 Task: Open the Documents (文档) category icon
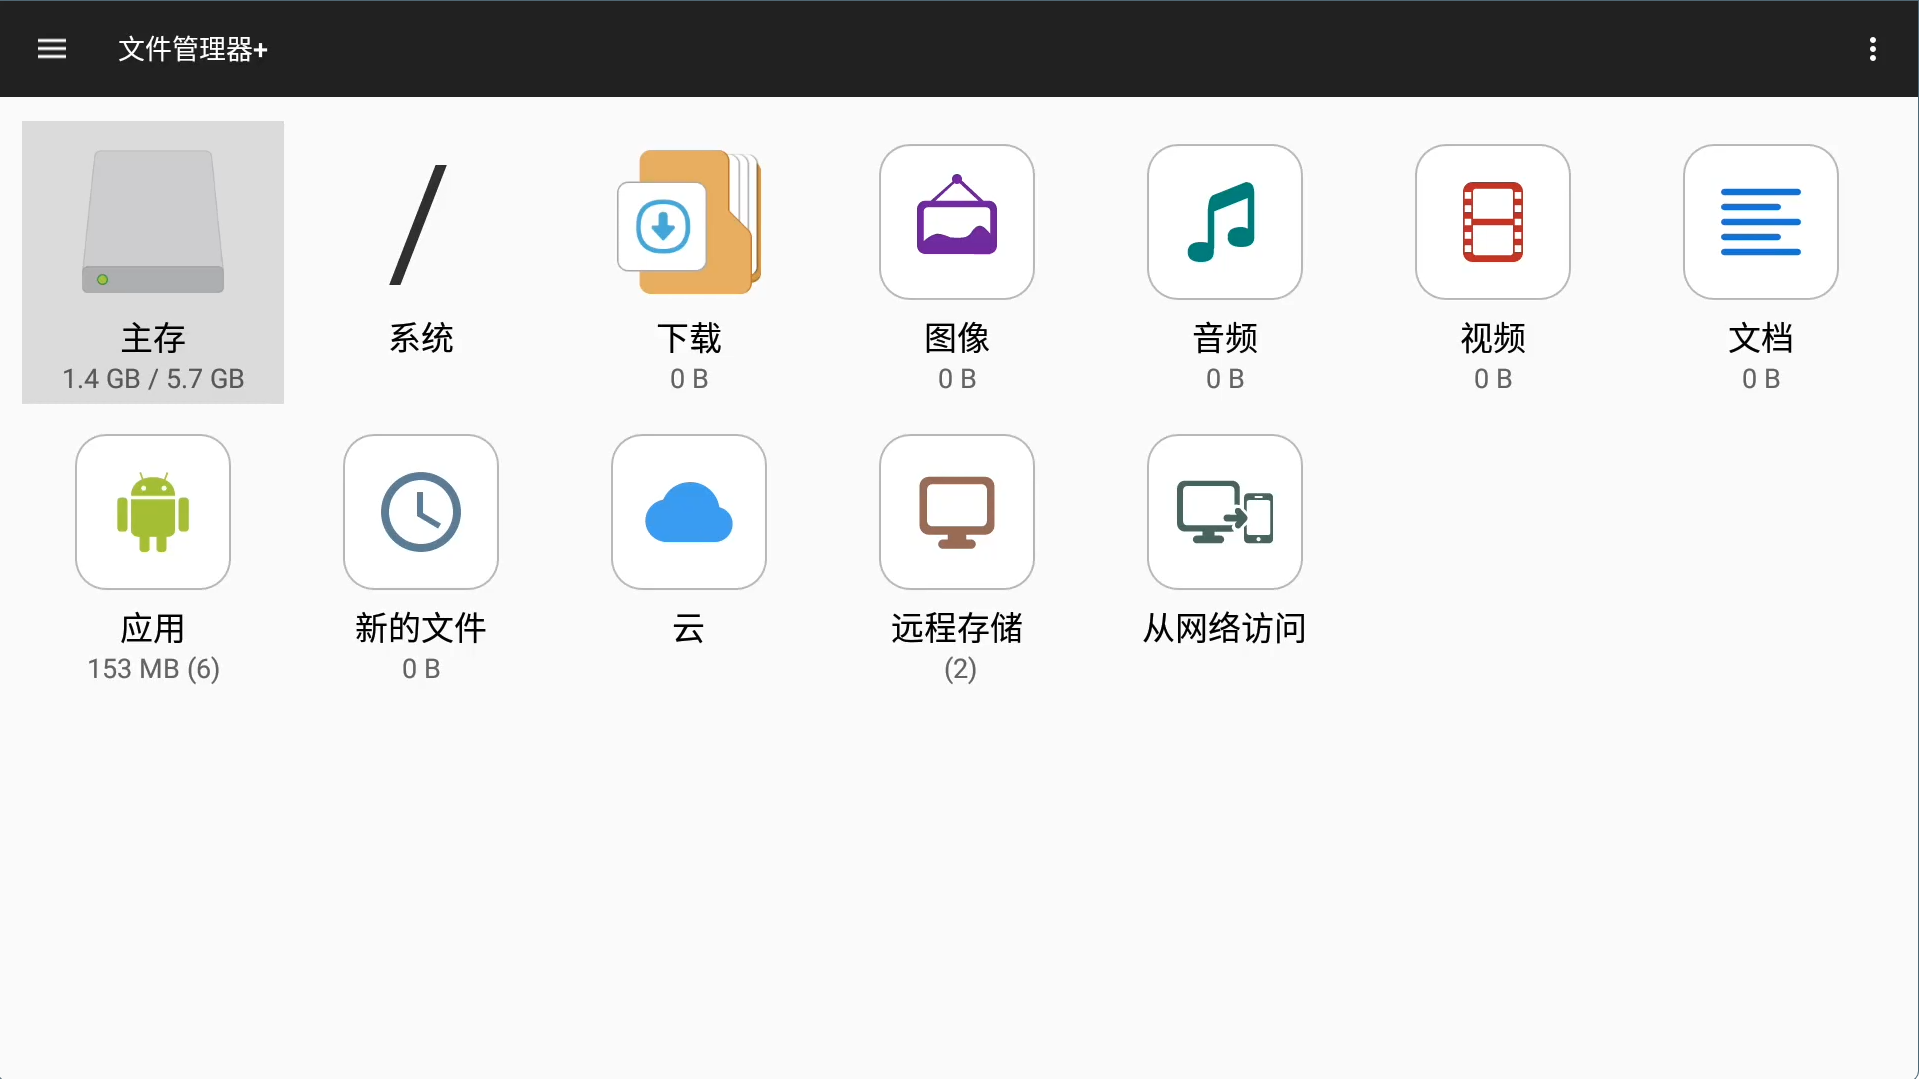pos(1761,222)
